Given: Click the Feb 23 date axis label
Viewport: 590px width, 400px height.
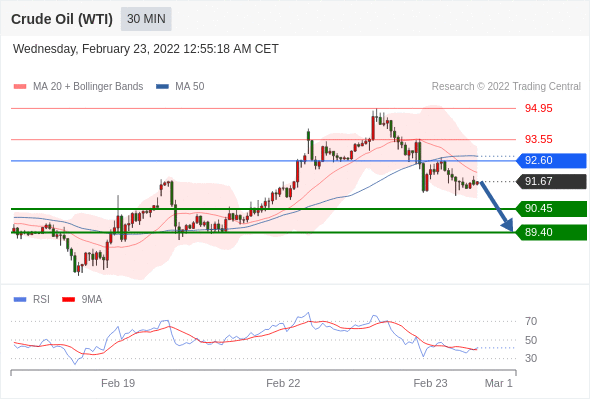Looking at the screenshot, I should 430,383.
